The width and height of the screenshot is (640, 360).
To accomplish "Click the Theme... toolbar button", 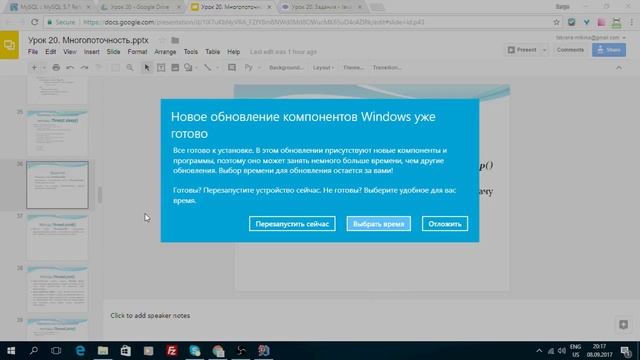I will (353, 67).
